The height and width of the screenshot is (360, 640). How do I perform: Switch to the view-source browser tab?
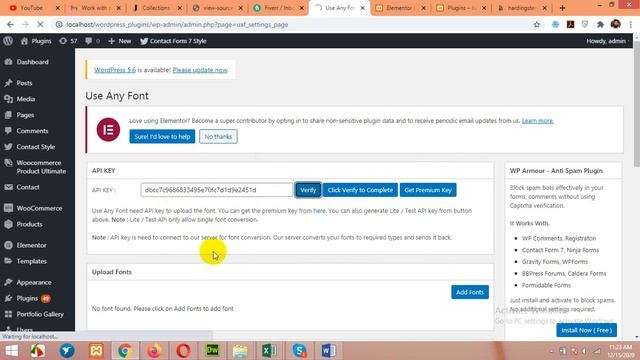(x=218, y=8)
